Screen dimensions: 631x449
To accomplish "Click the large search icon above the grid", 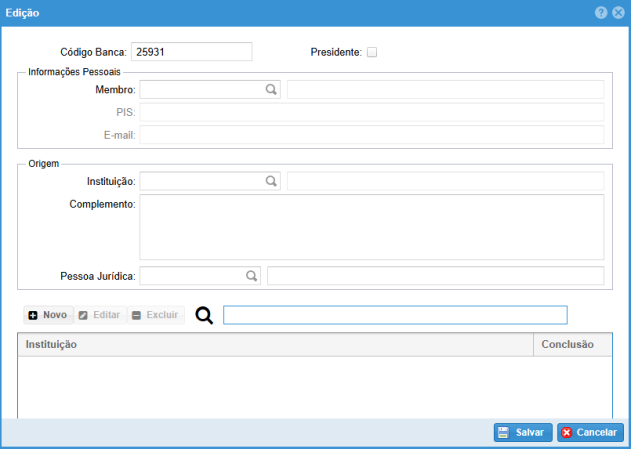I will [204, 315].
